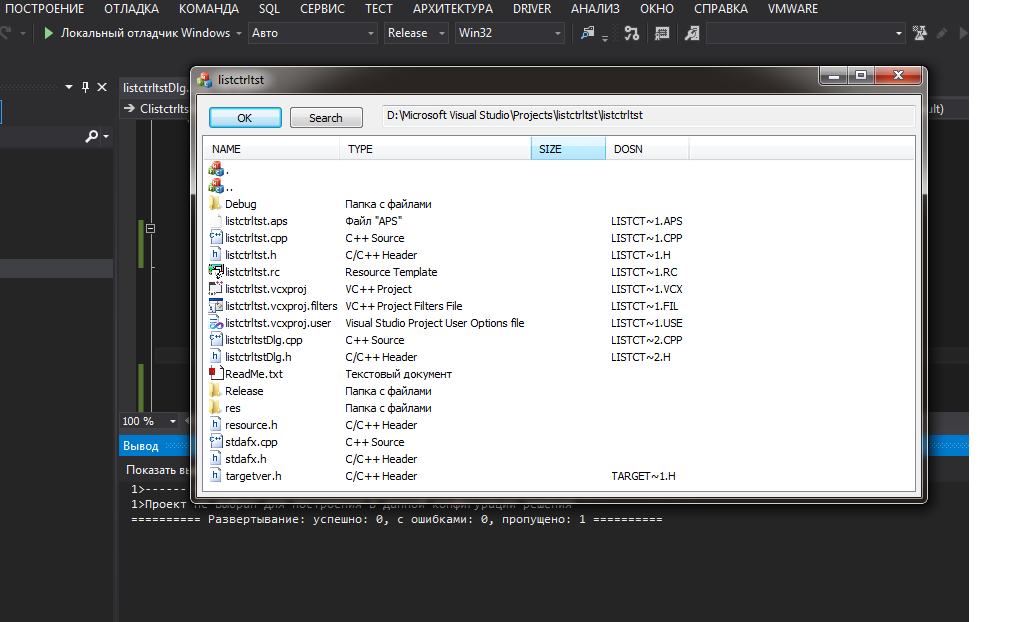Click the Debug folder icon
Image resolution: width=1032 pixels, height=622 pixels.
215,204
